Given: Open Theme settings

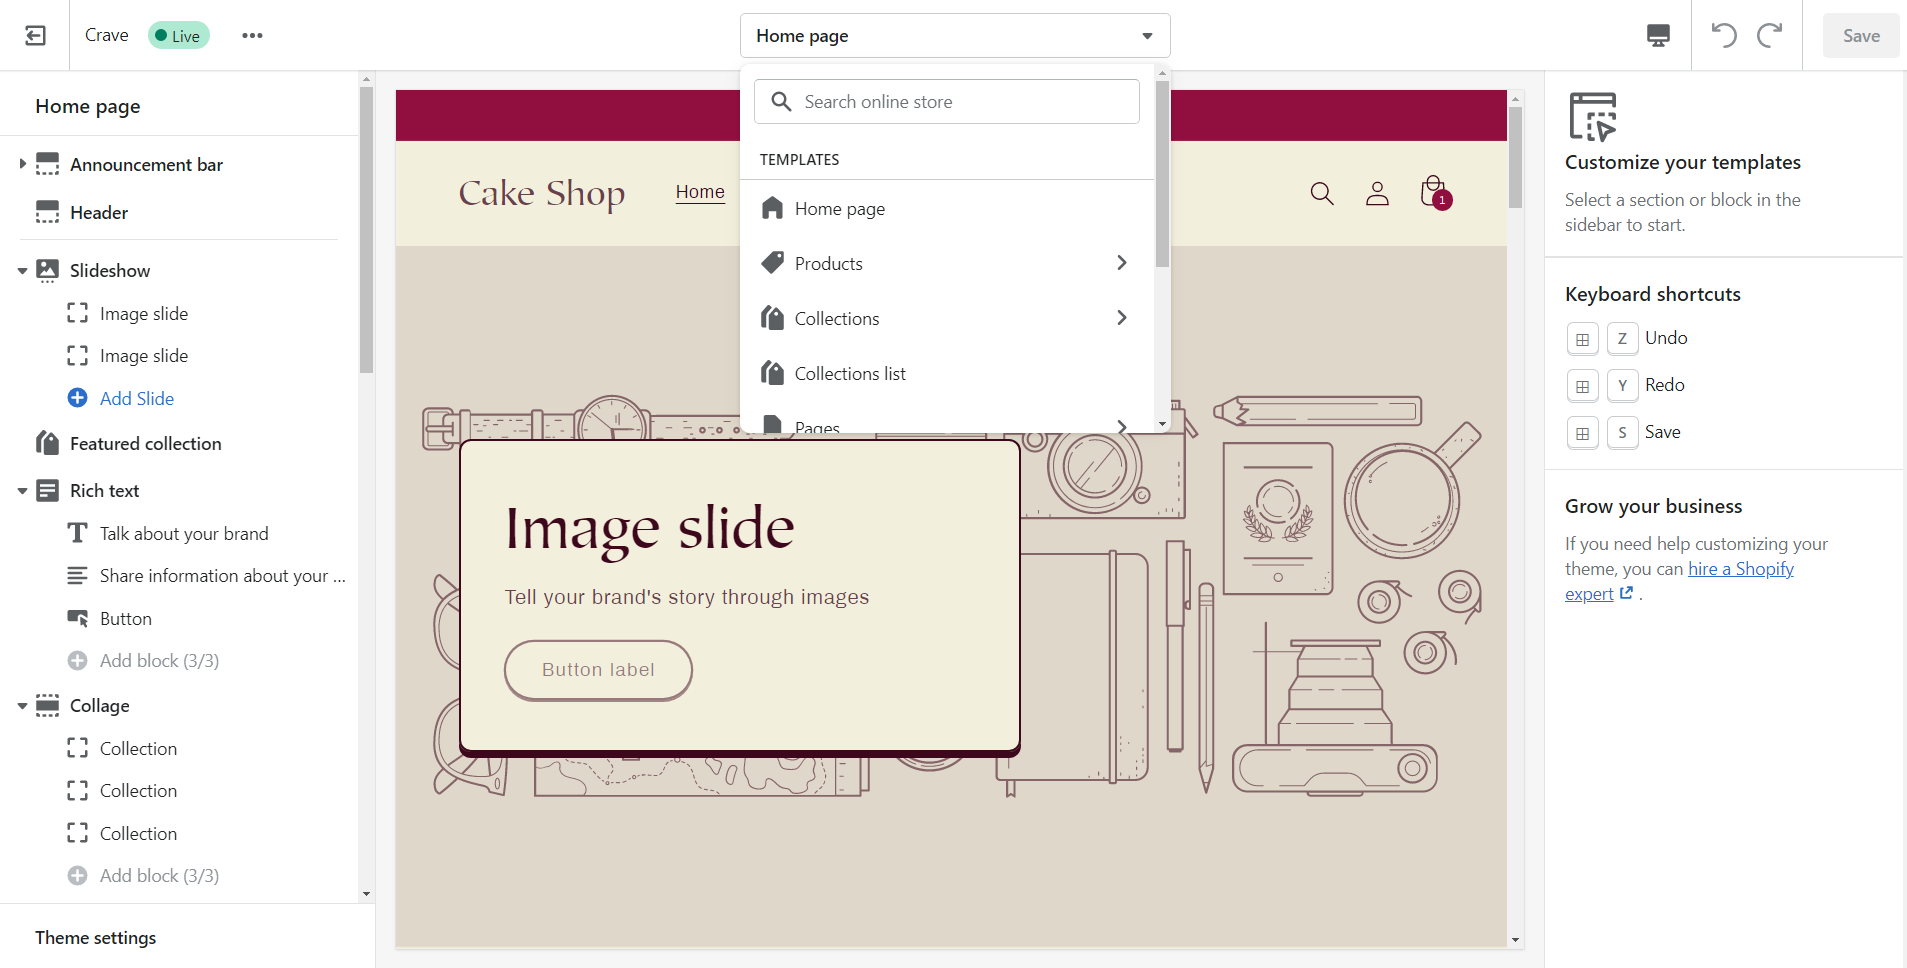Looking at the screenshot, I should (x=96, y=938).
